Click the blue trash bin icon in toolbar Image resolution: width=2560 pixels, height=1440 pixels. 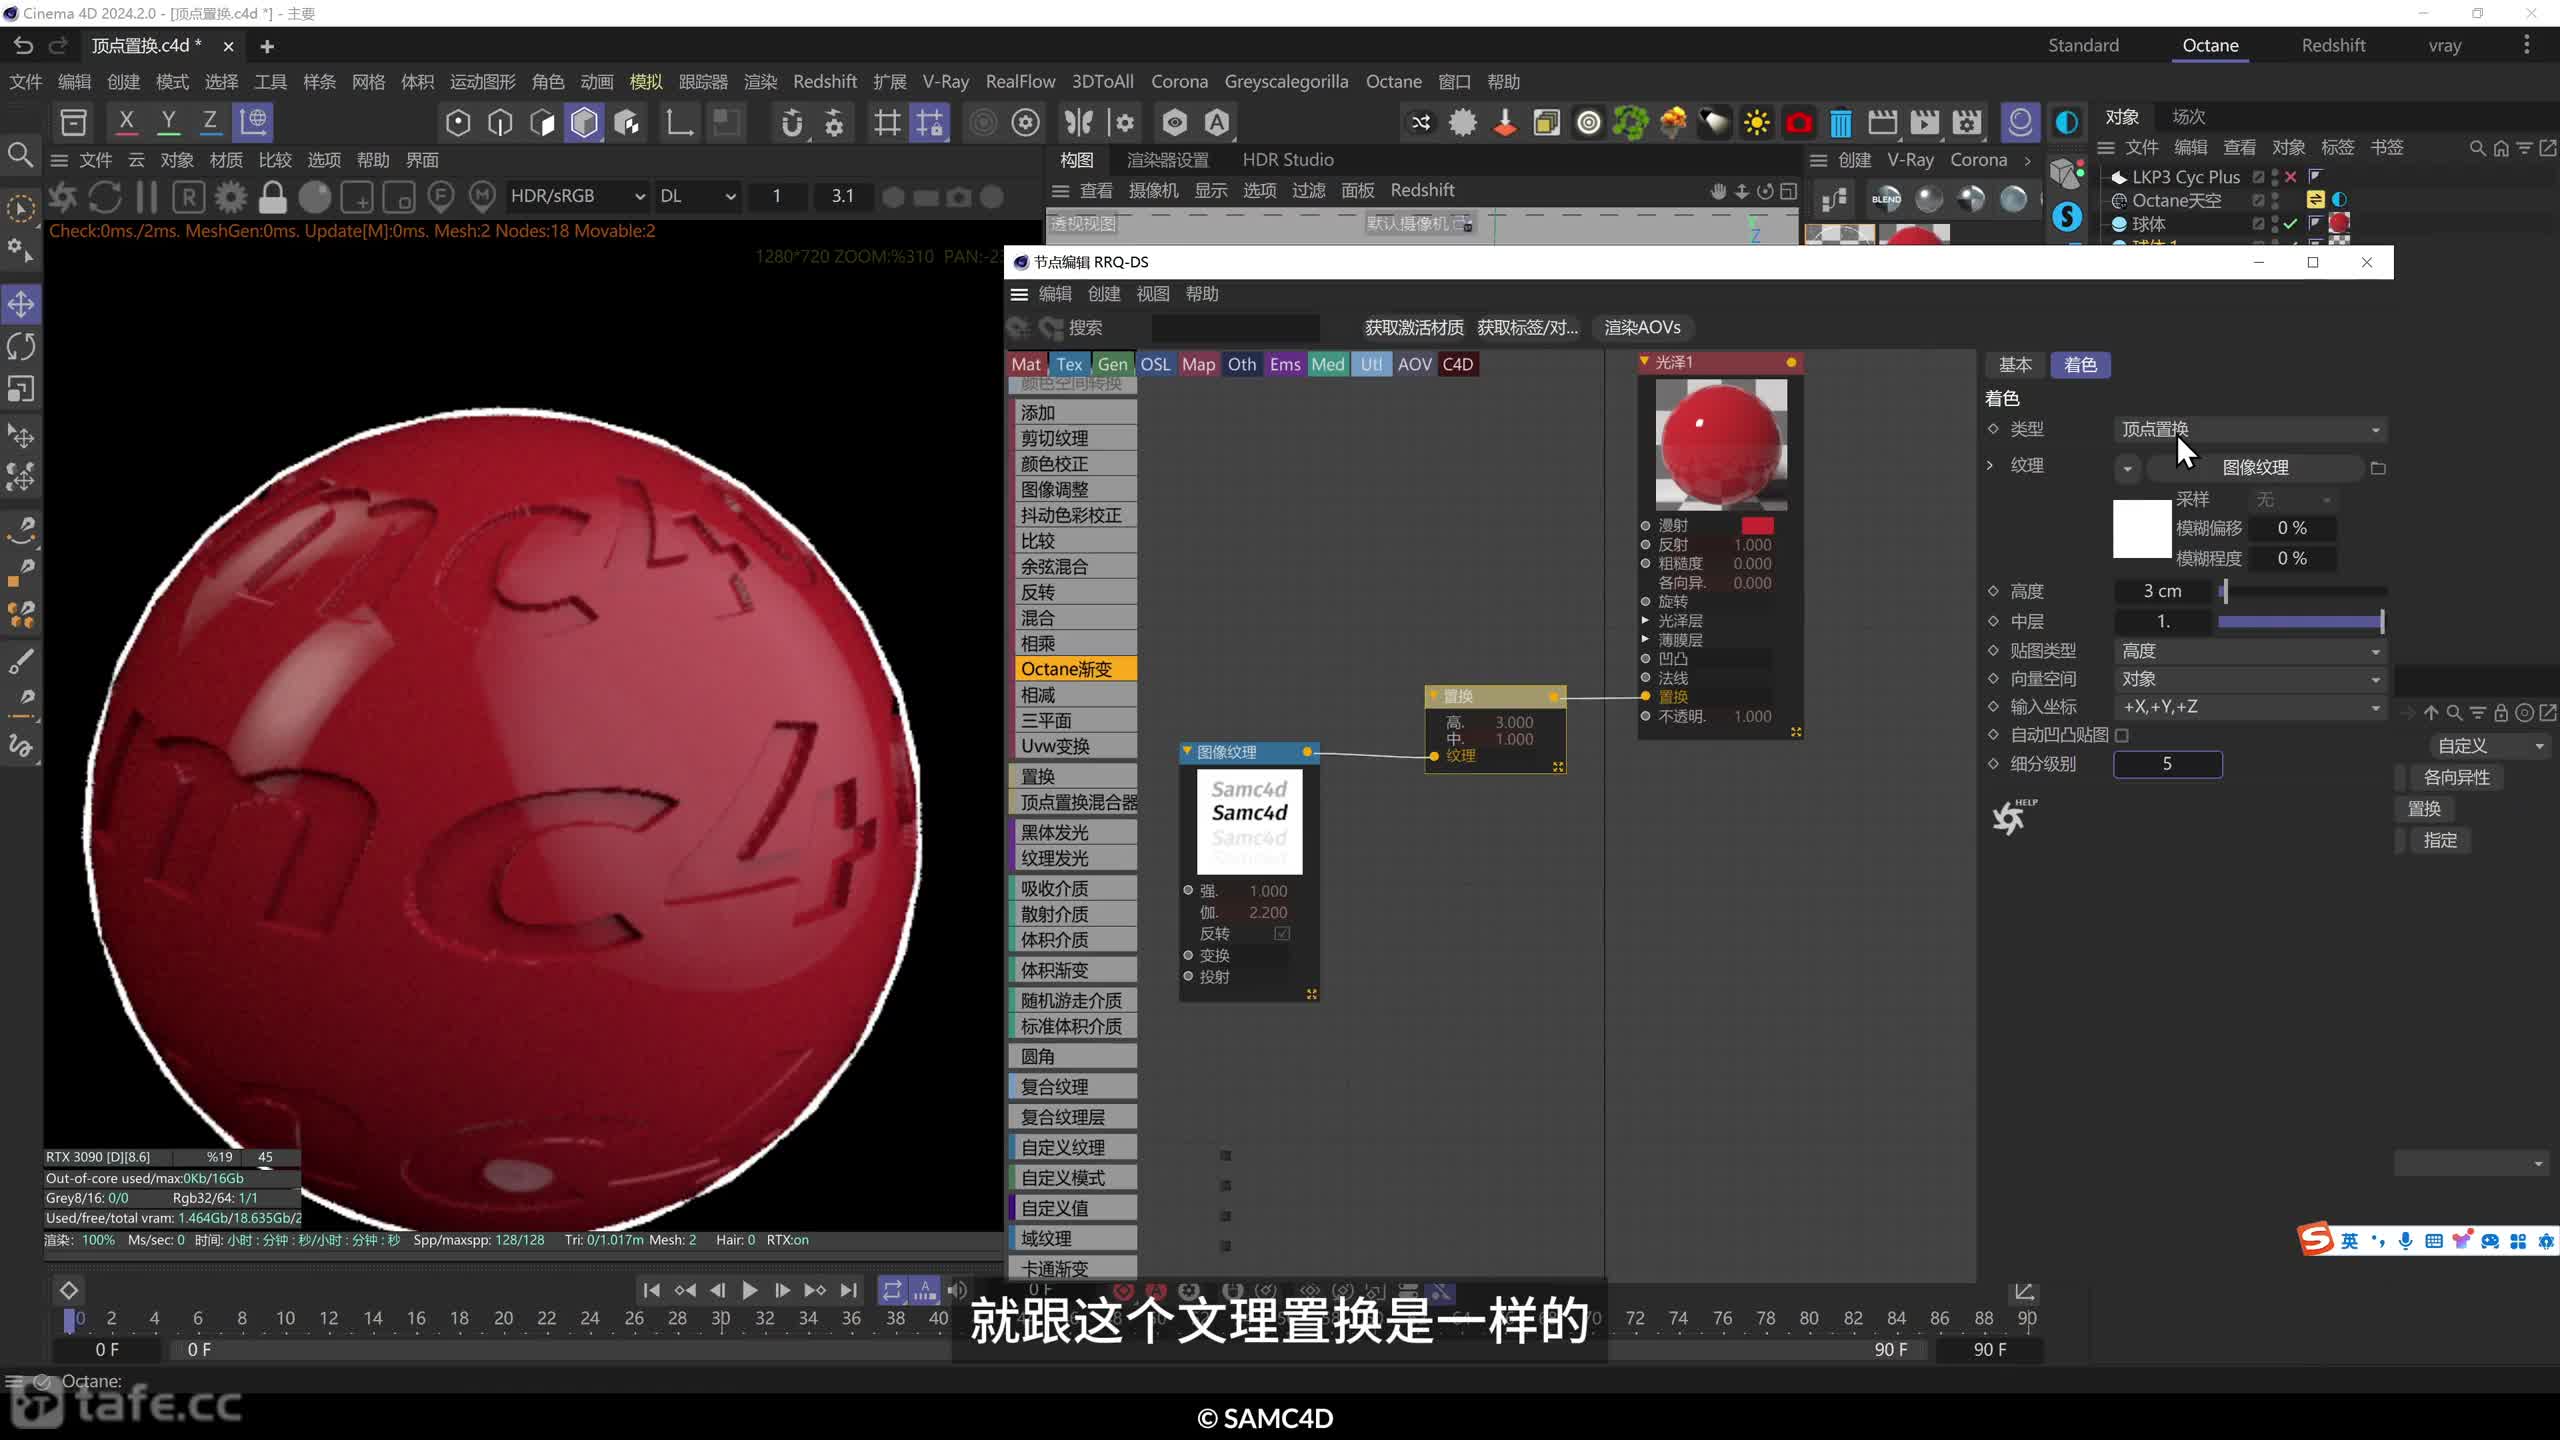point(1840,123)
